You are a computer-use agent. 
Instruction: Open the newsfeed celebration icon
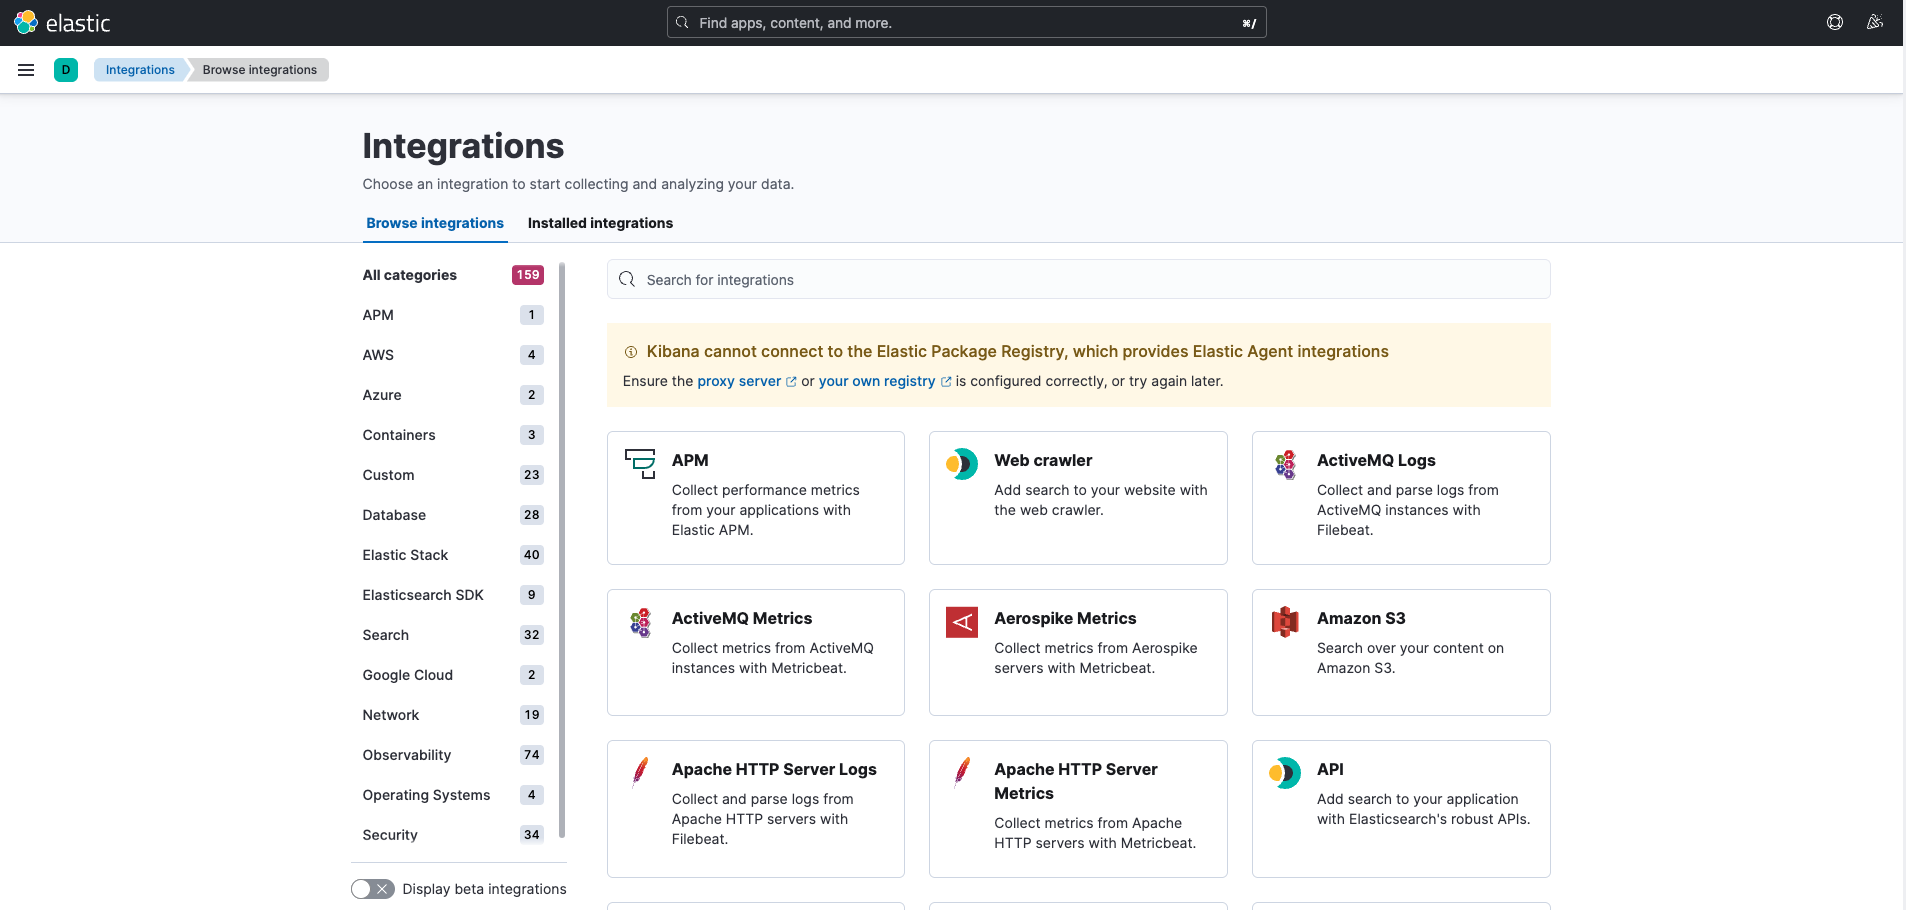point(1875,22)
